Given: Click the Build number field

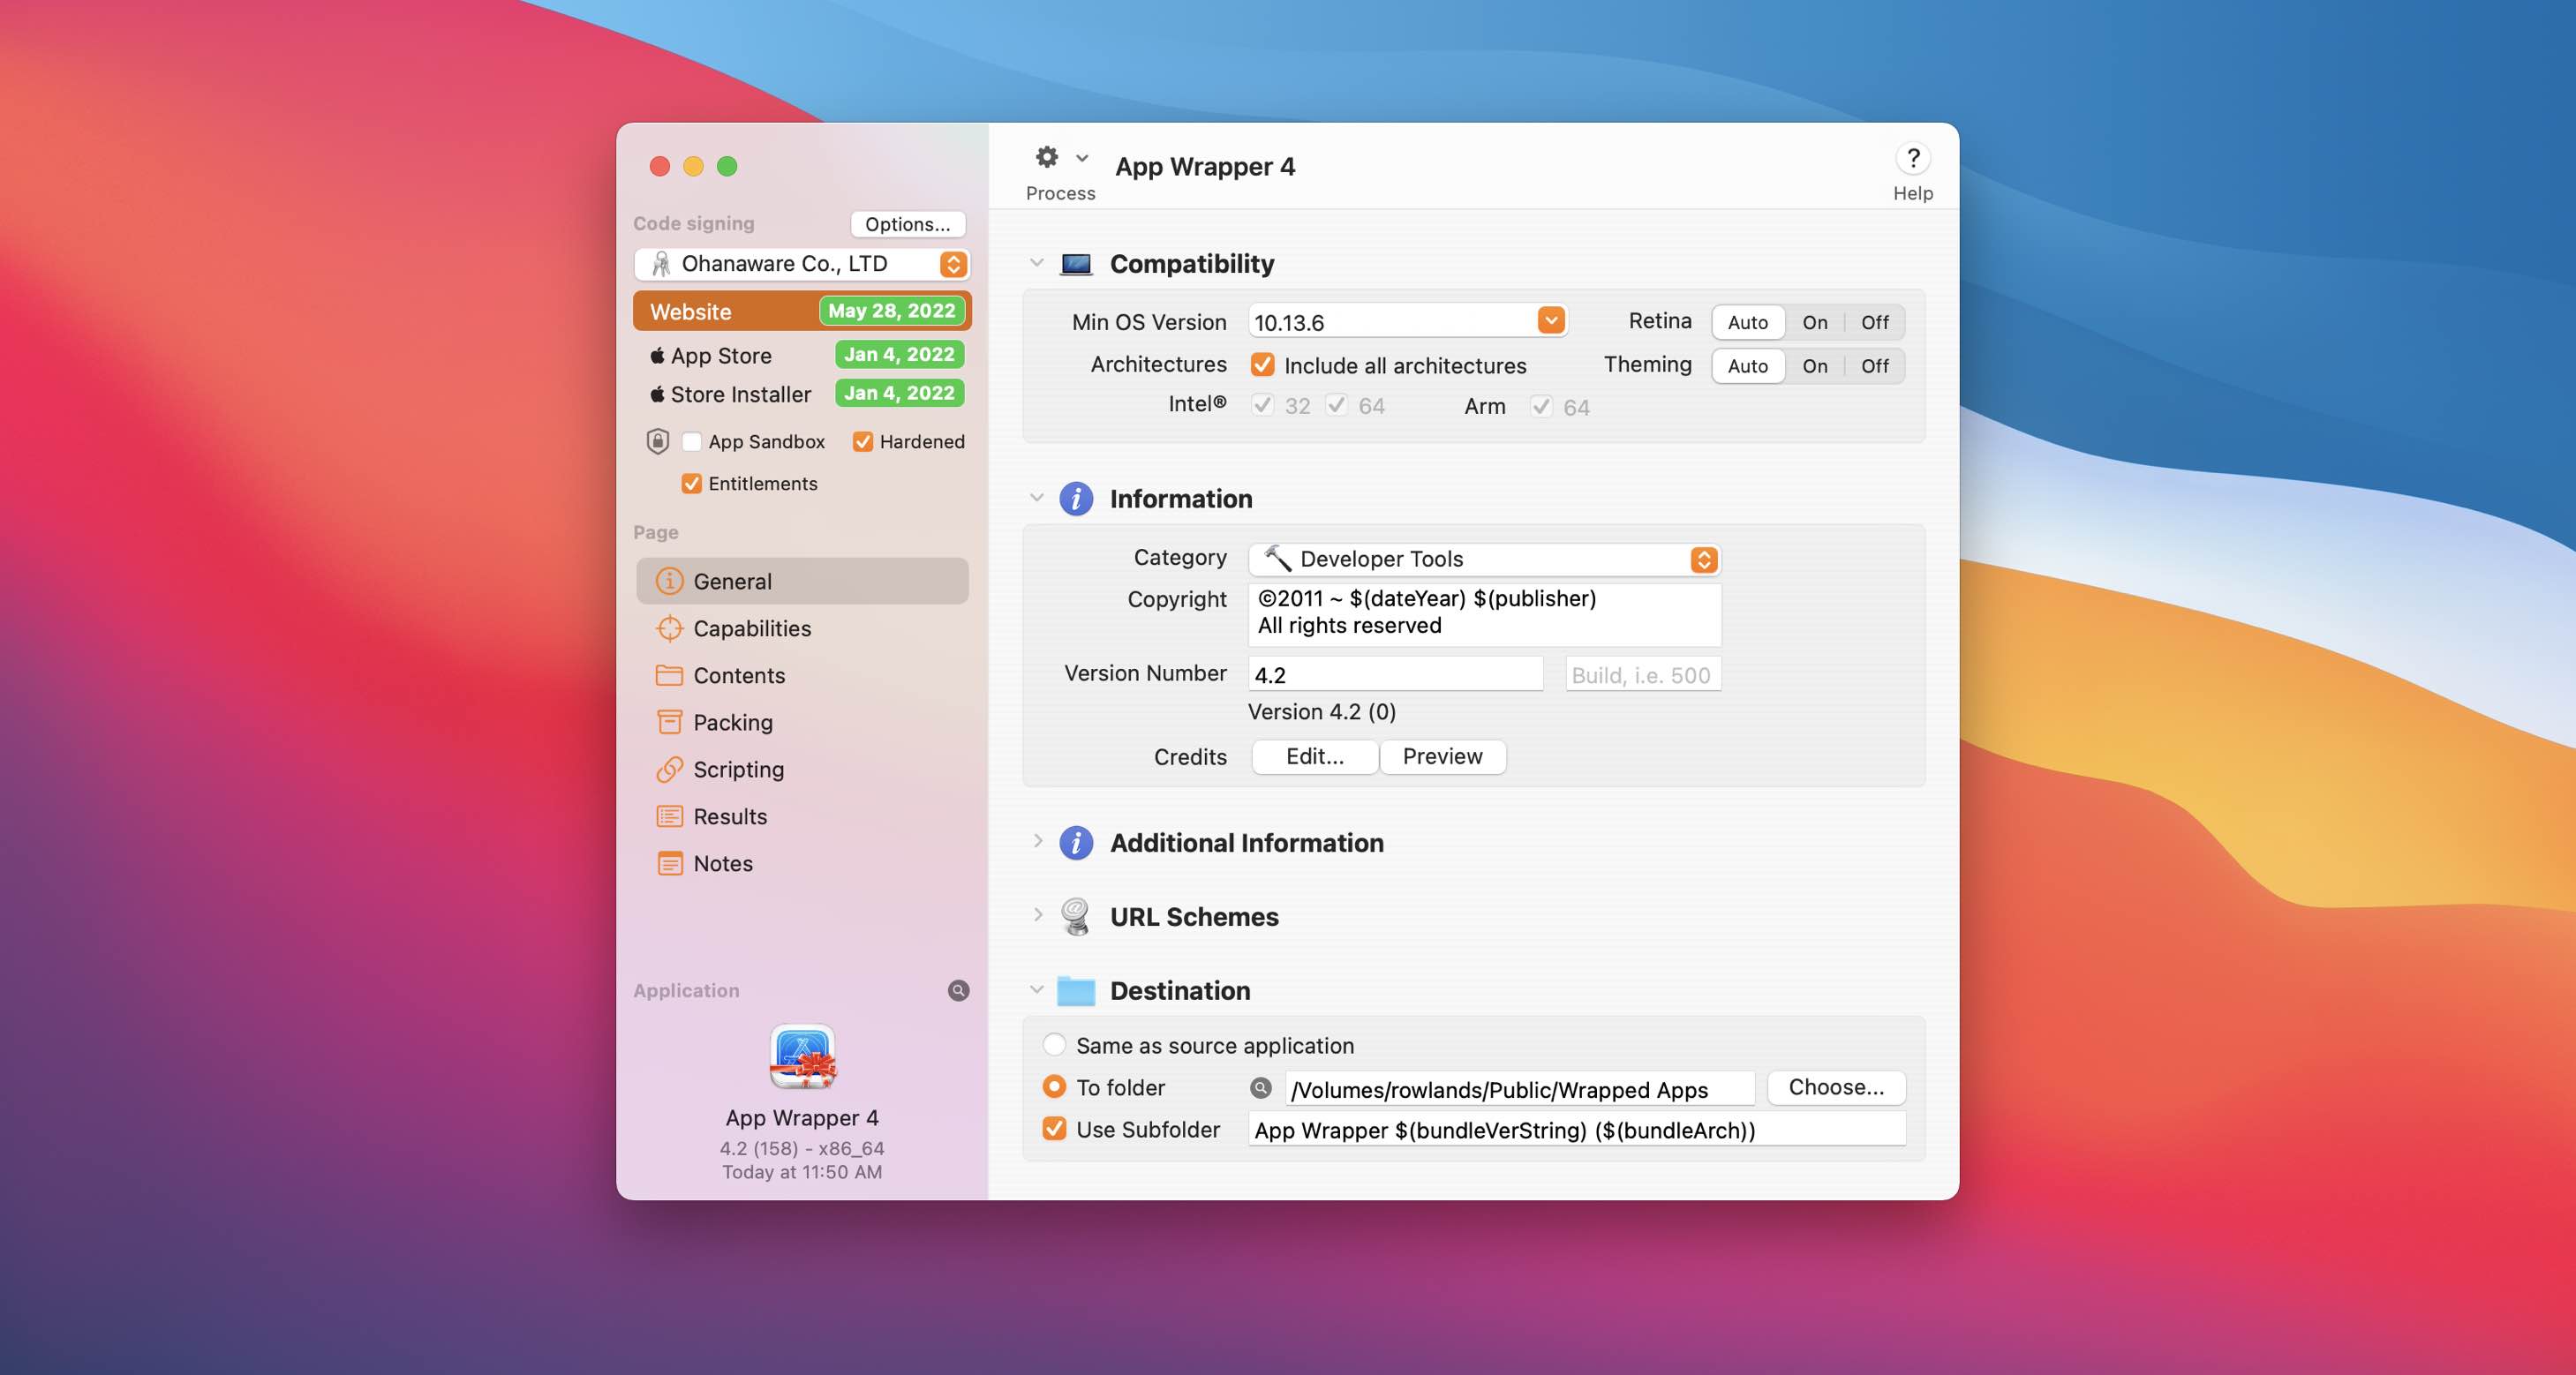Looking at the screenshot, I should (1642, 675).
